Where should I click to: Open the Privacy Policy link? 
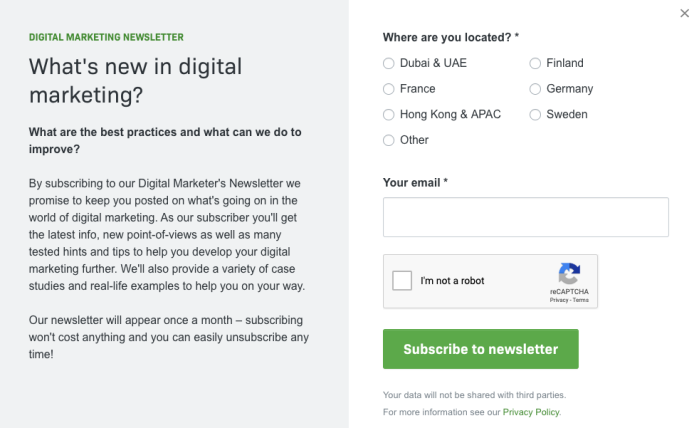[x=531, y=412]
